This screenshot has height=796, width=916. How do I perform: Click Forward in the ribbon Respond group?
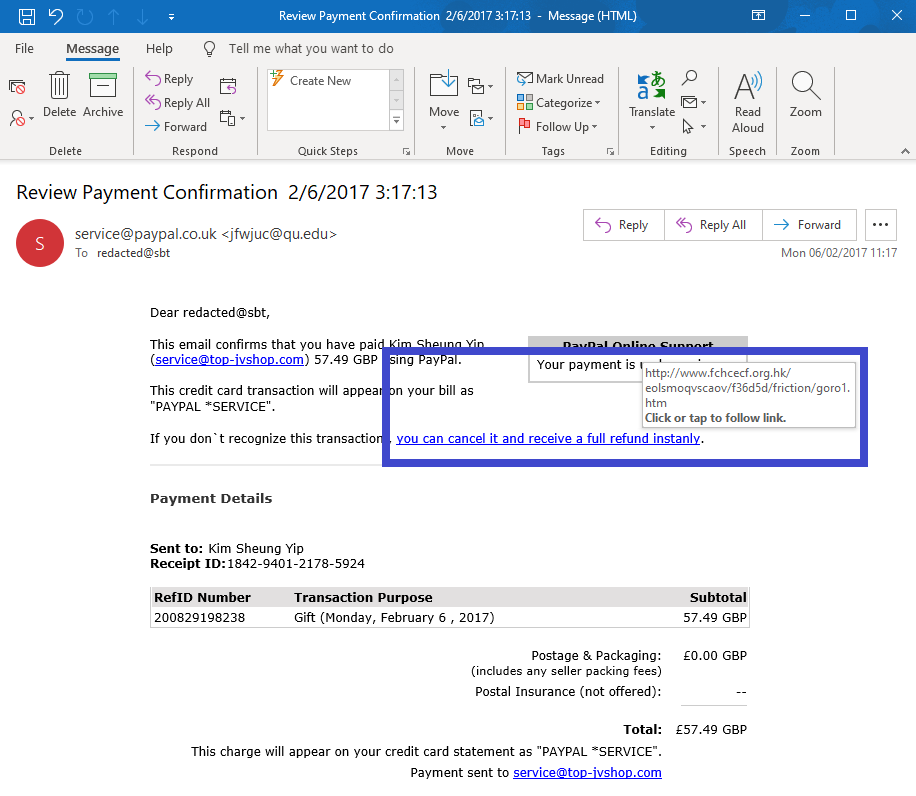[x=175, y=127]
